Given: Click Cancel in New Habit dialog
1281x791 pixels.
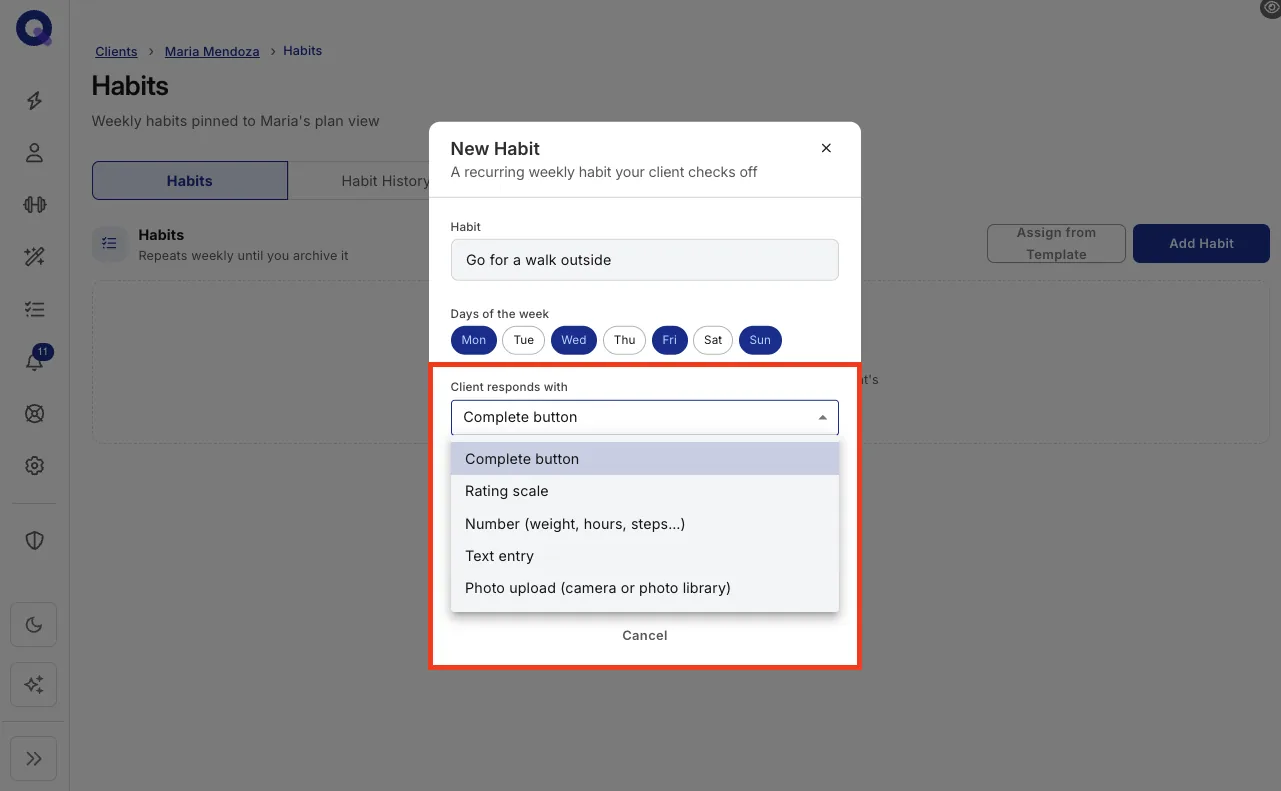Looking at the screenshot, I should pyautogui.click(x=645, y=635).
